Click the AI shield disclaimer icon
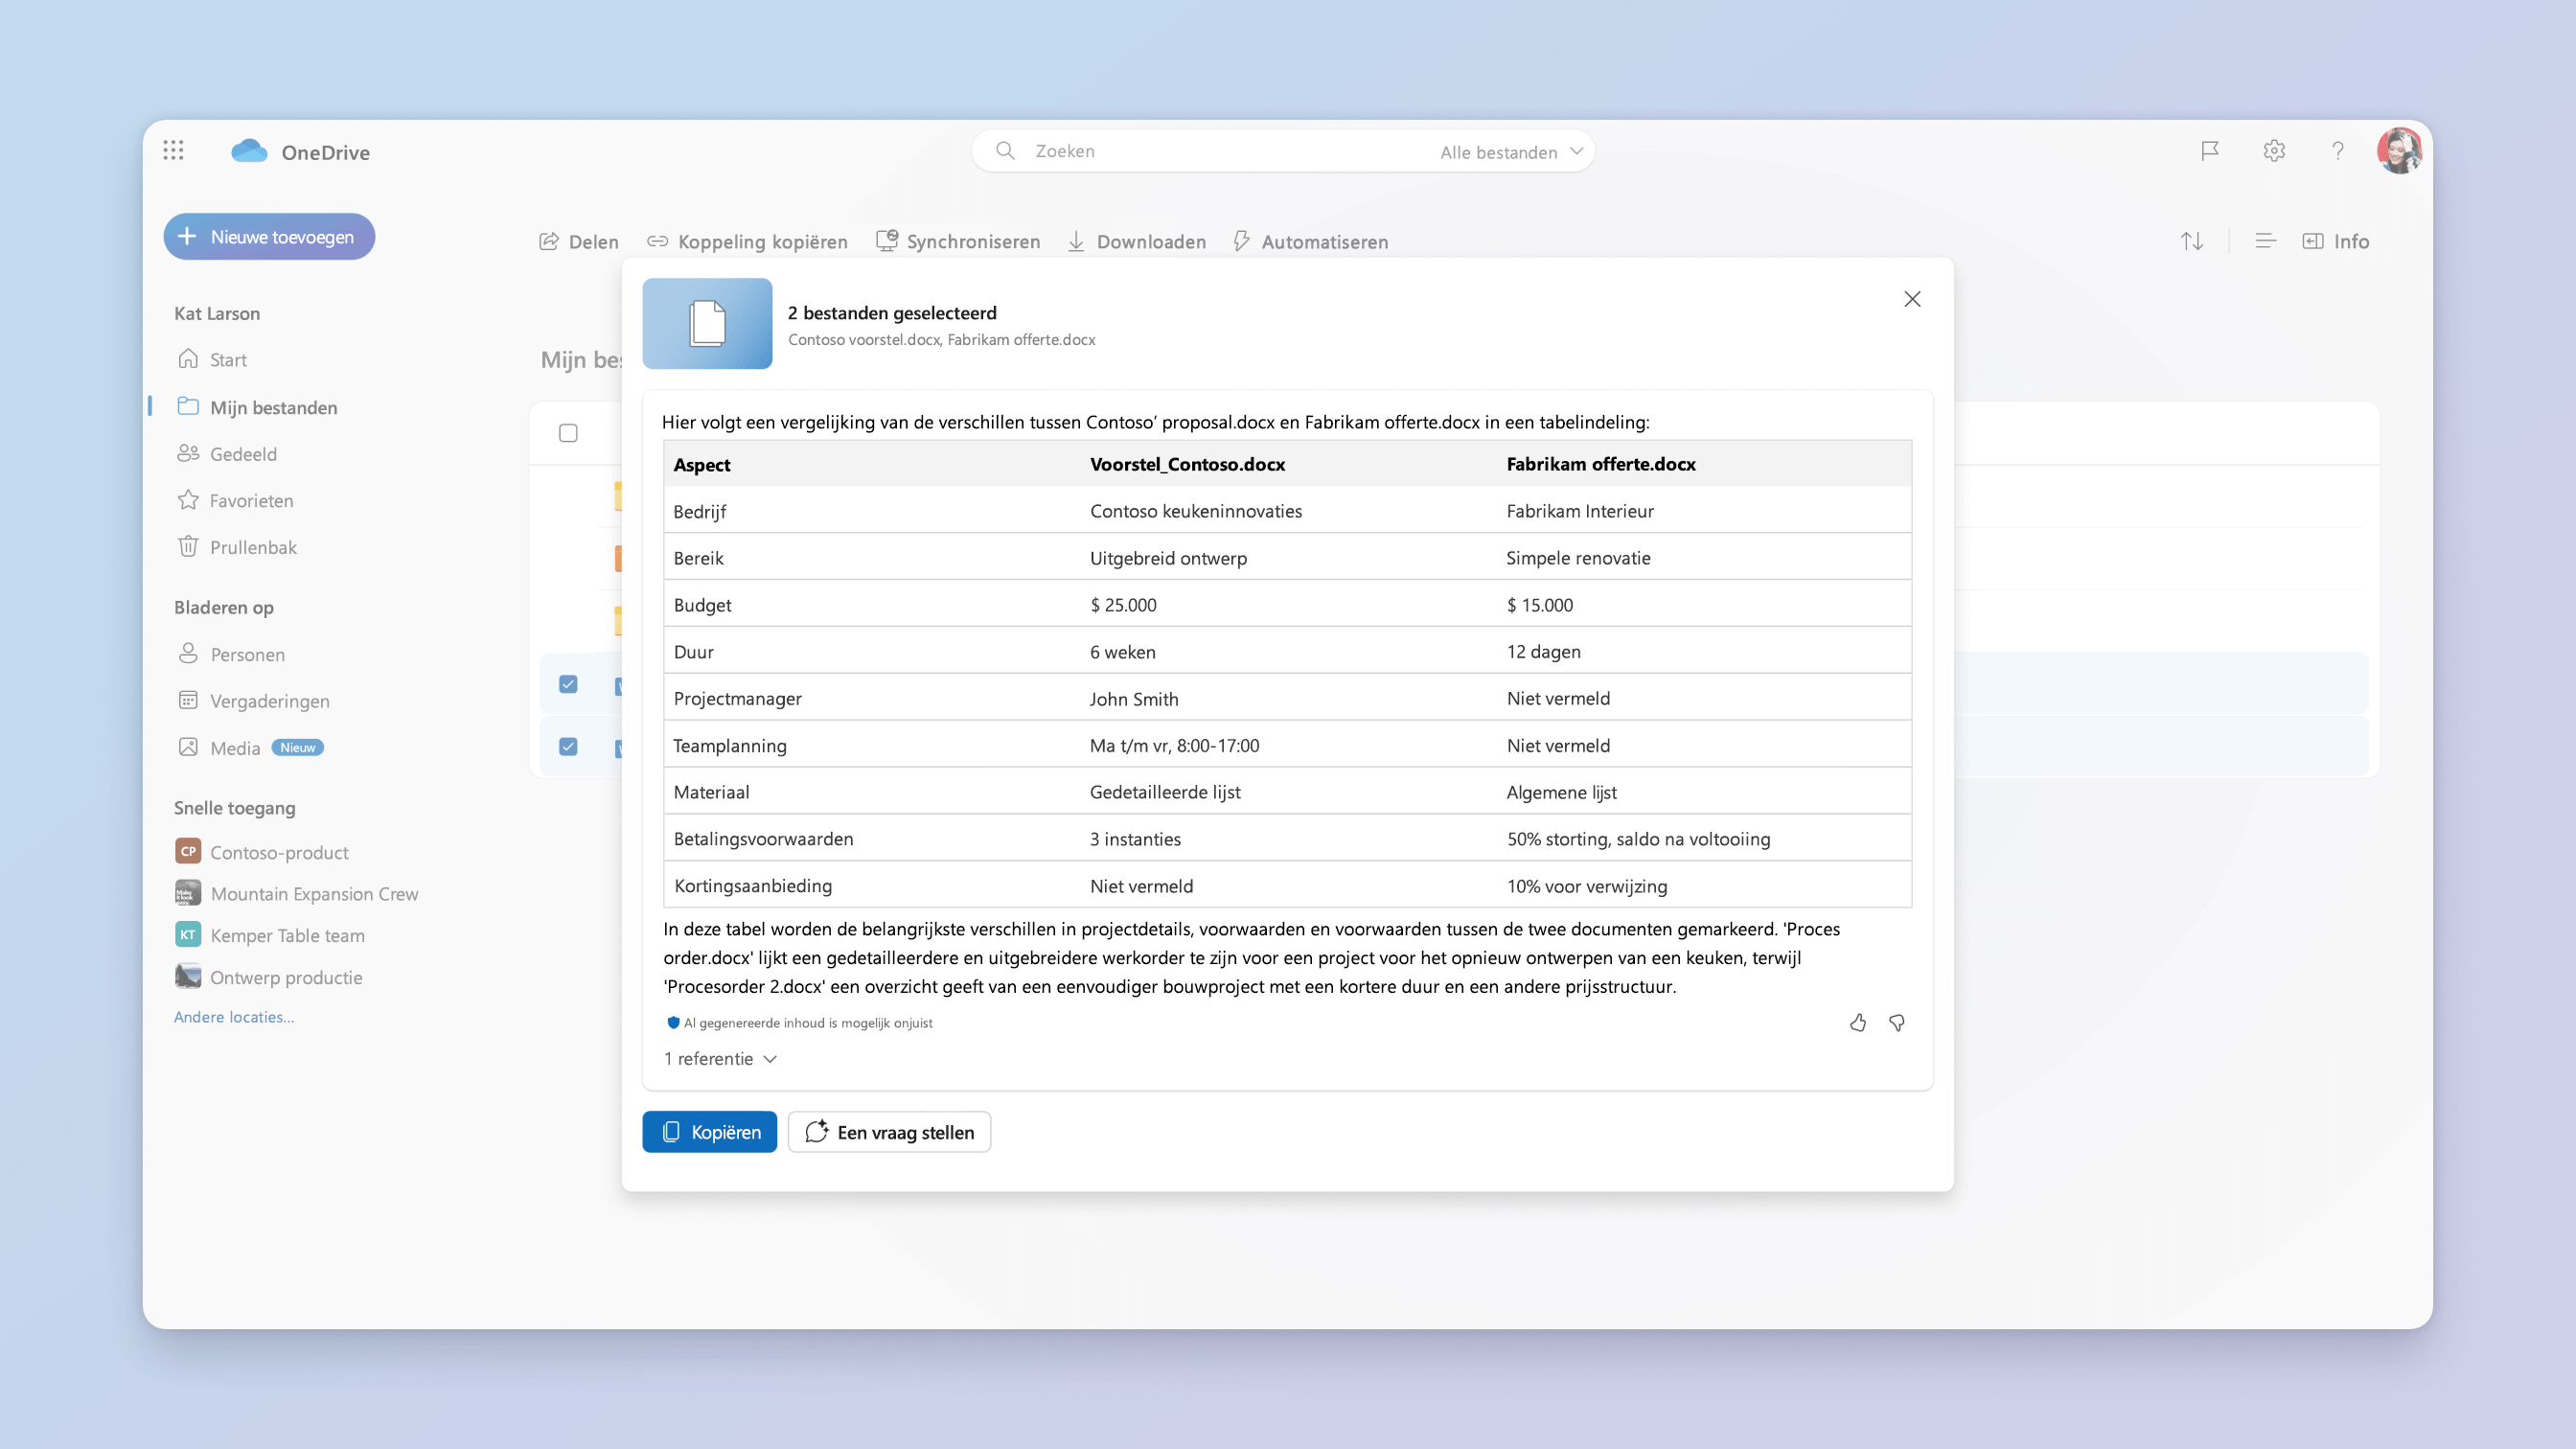 click(x=673, y=1022)
